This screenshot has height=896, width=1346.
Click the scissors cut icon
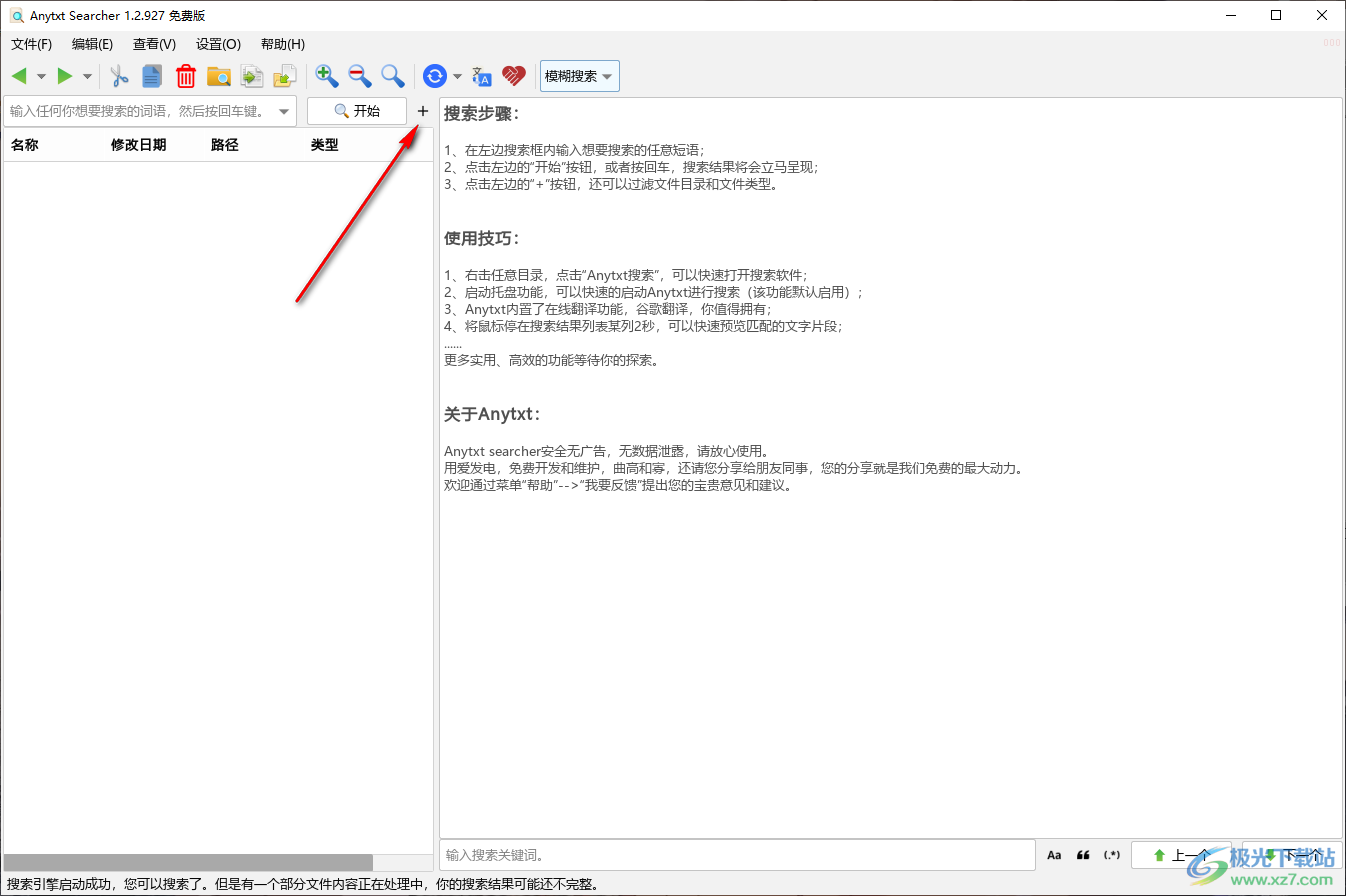point(120,76)
